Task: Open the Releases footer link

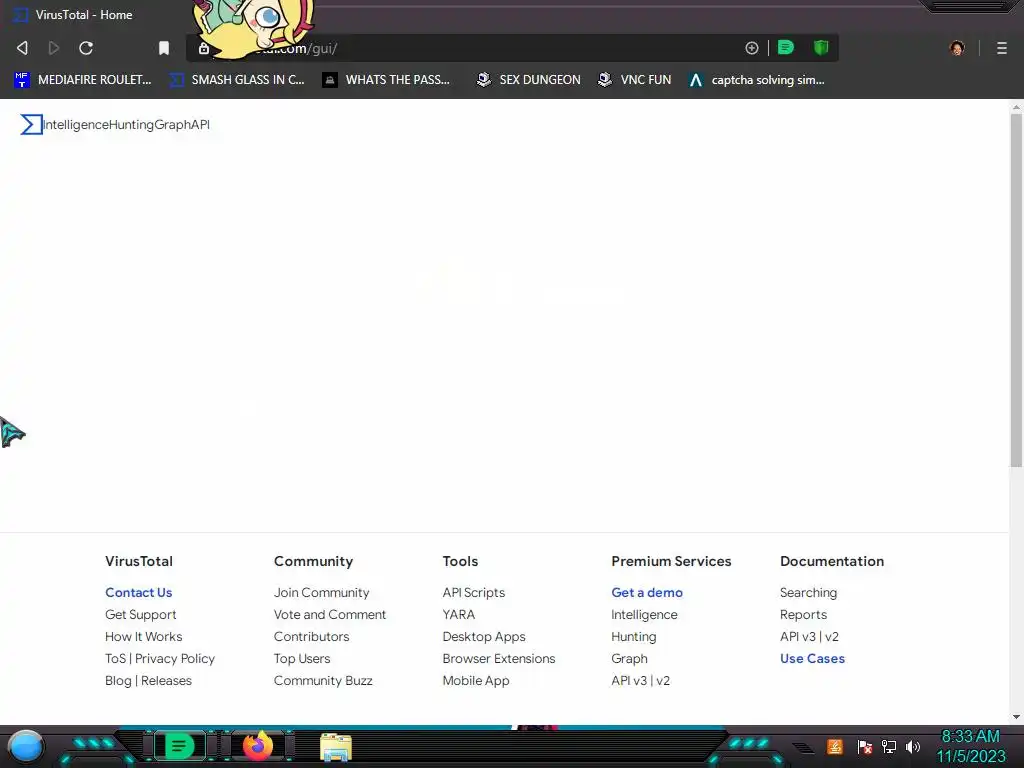Action: [x=167, y=680]
